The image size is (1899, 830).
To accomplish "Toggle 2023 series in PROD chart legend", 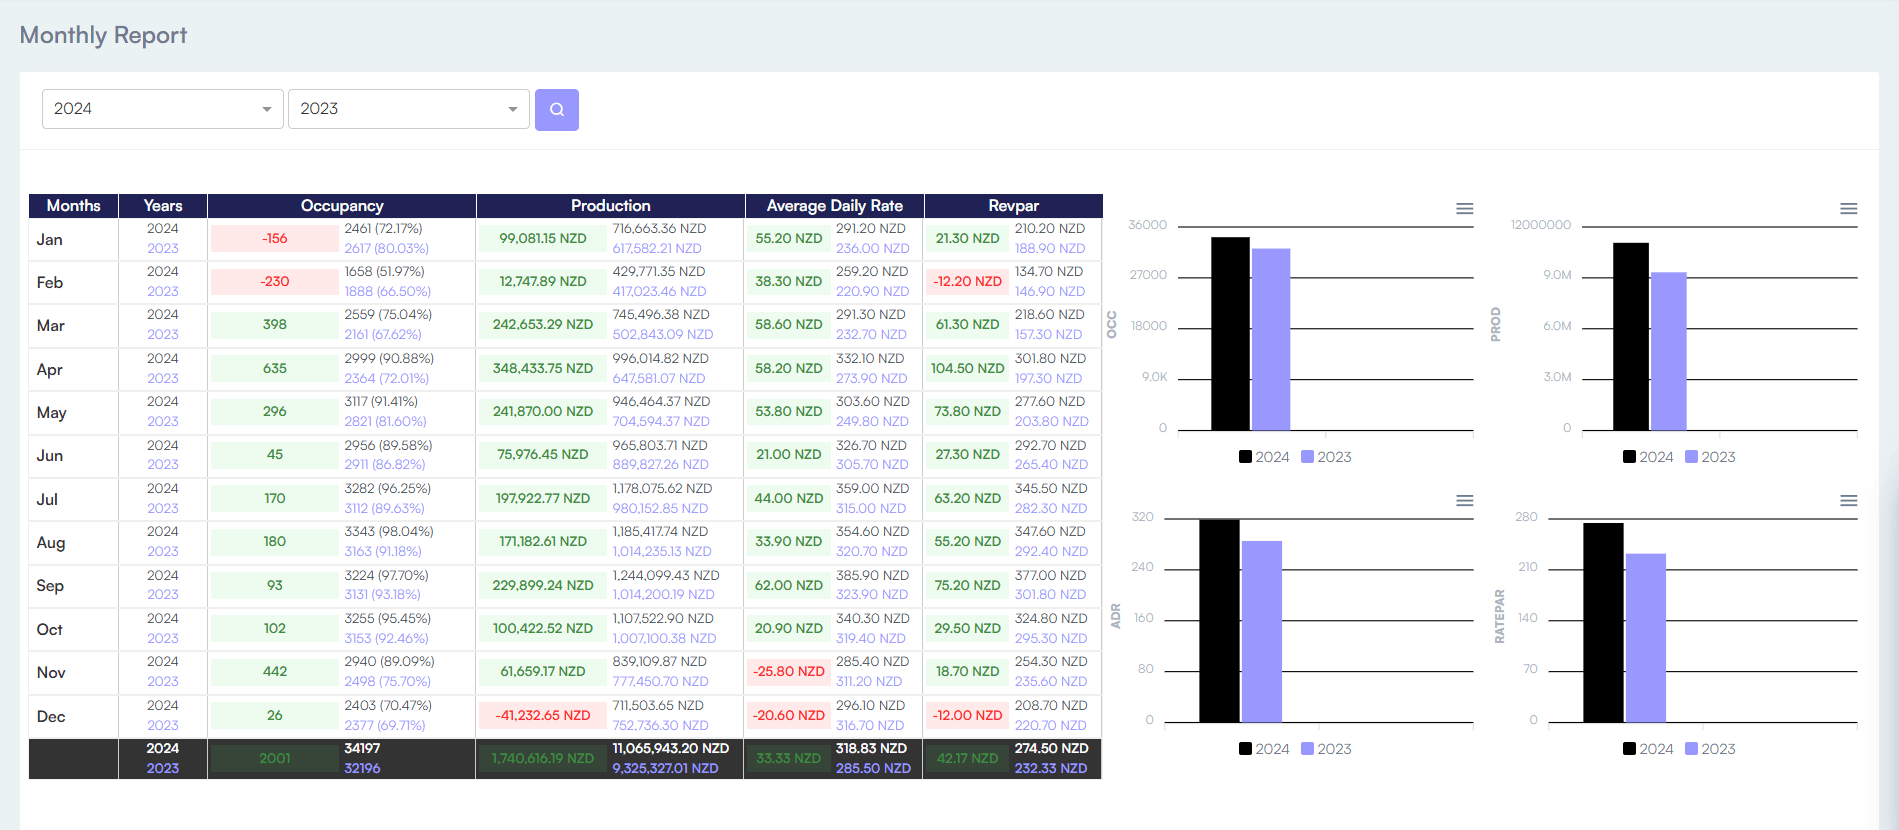I will pos(1710,457).
